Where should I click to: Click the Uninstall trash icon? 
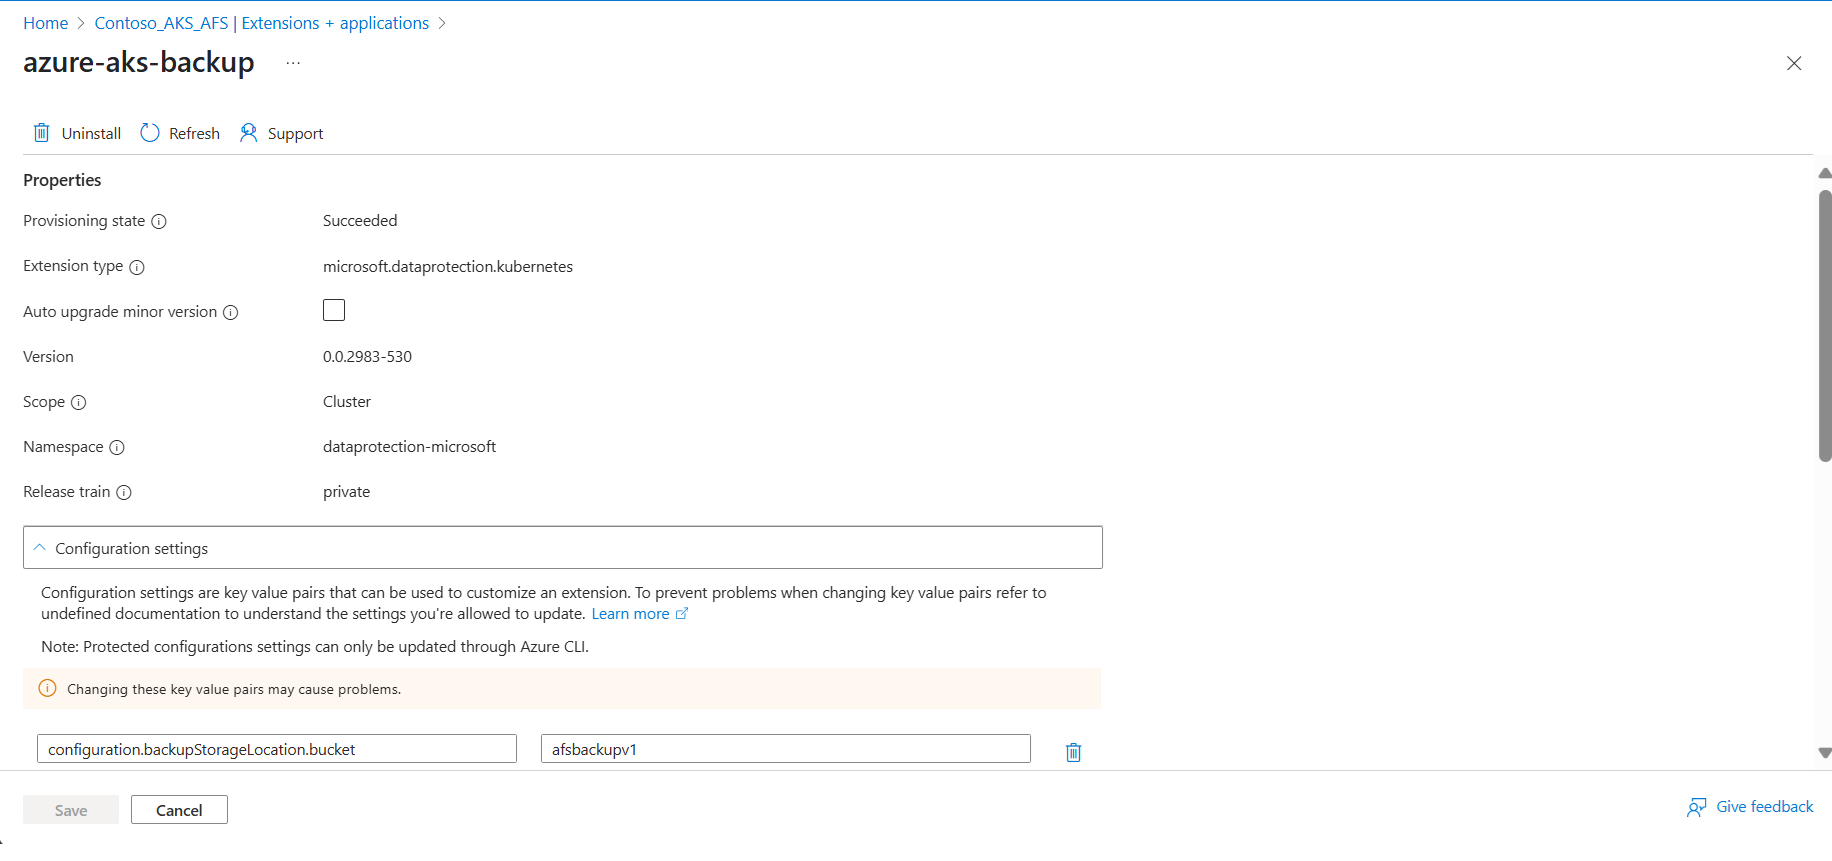point(41,133)
